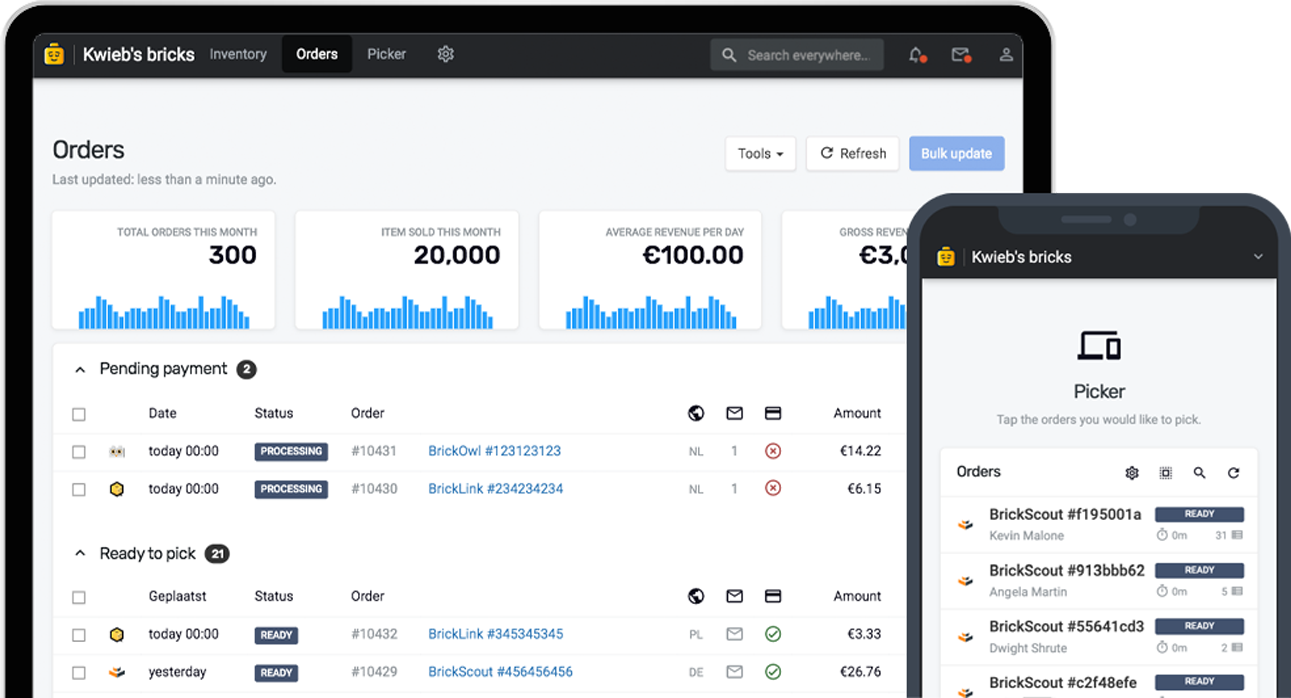Click the READY status badge for order #10432
The height and width of the screenshot is (698, 1291).
(x=276, y=635)
